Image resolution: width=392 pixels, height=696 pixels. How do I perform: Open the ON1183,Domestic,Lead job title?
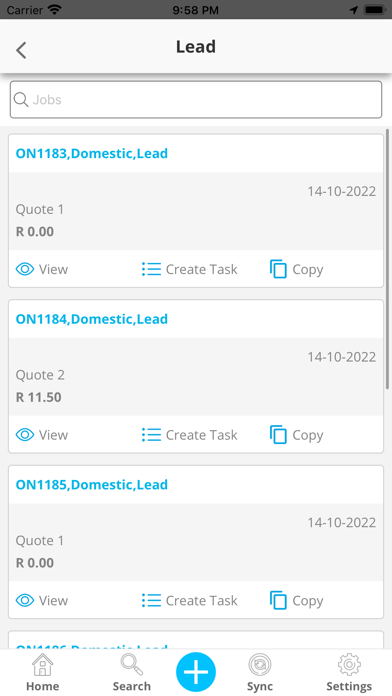coord(92,154)
